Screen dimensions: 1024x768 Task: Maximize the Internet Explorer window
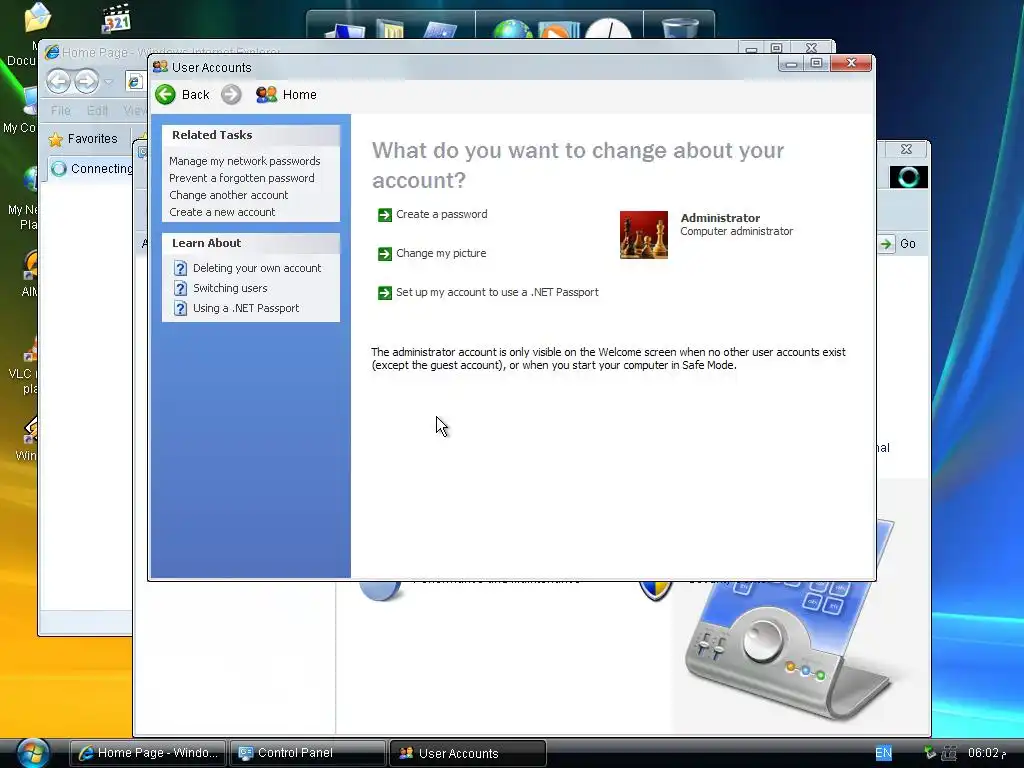tap(776, 48)
